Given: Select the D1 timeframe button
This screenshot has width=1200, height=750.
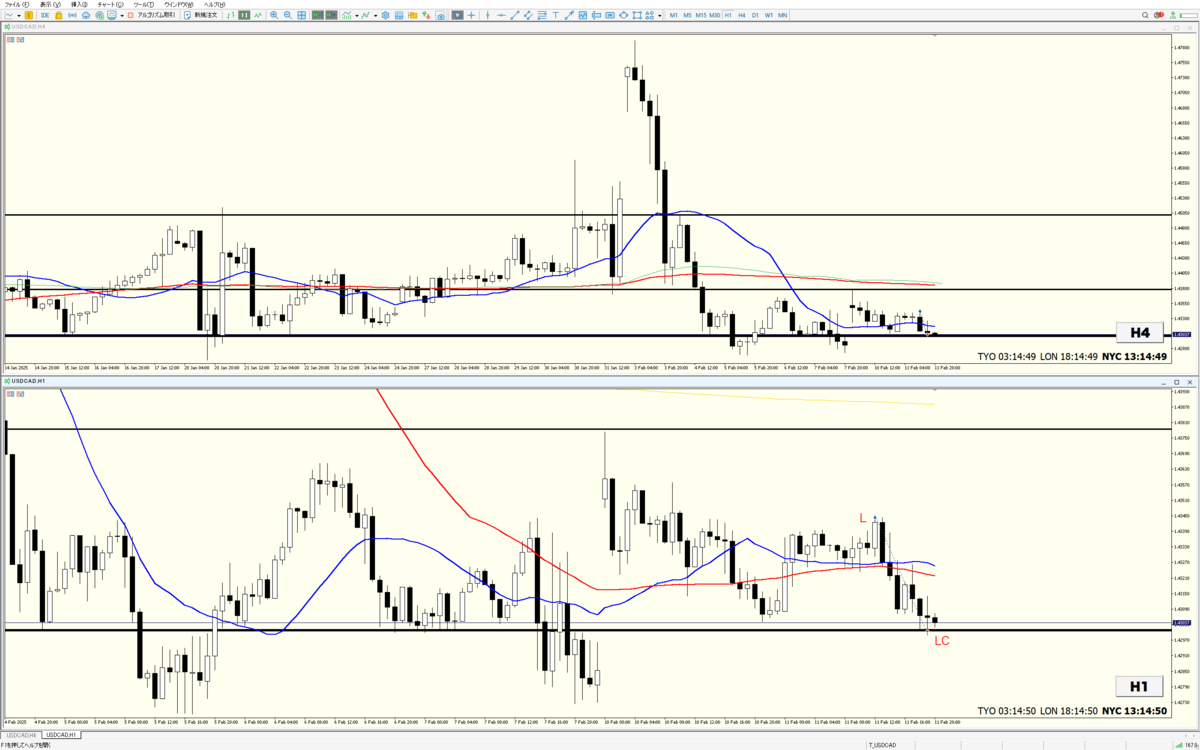Looking at the screenshot, I should coord(755,15).
